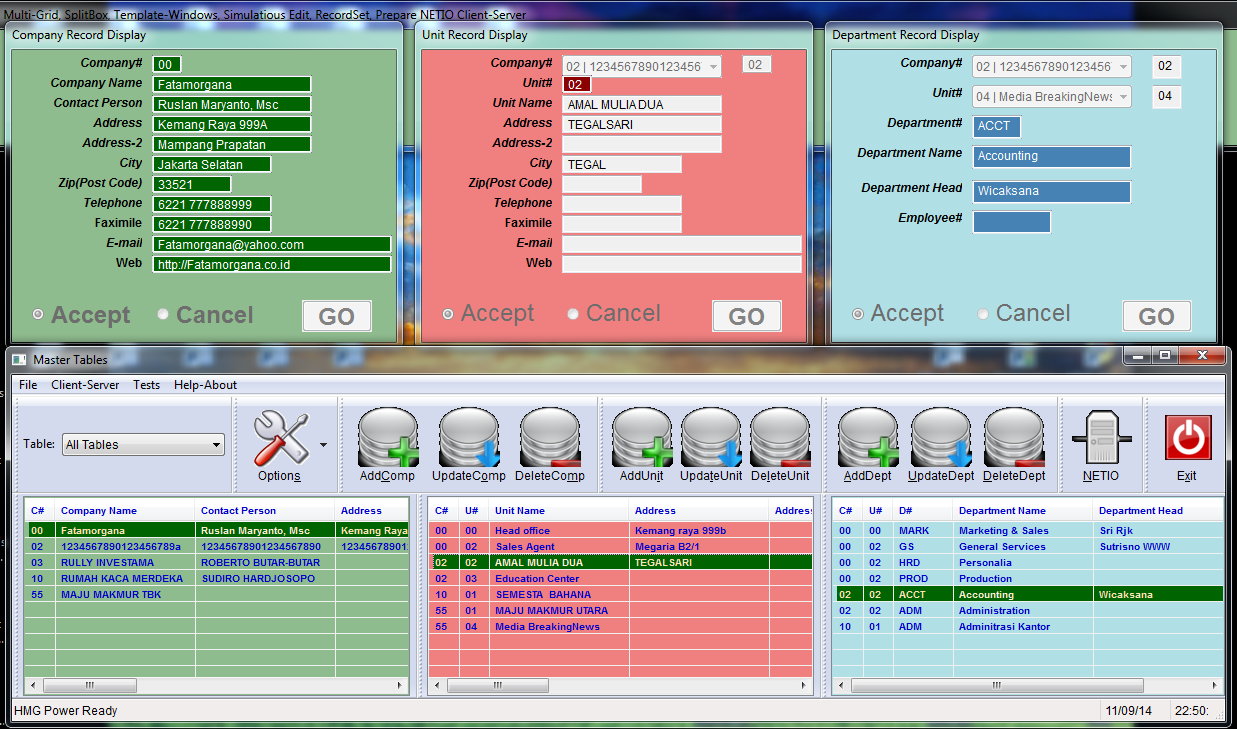Click the UpdateDept database icon

940,438
